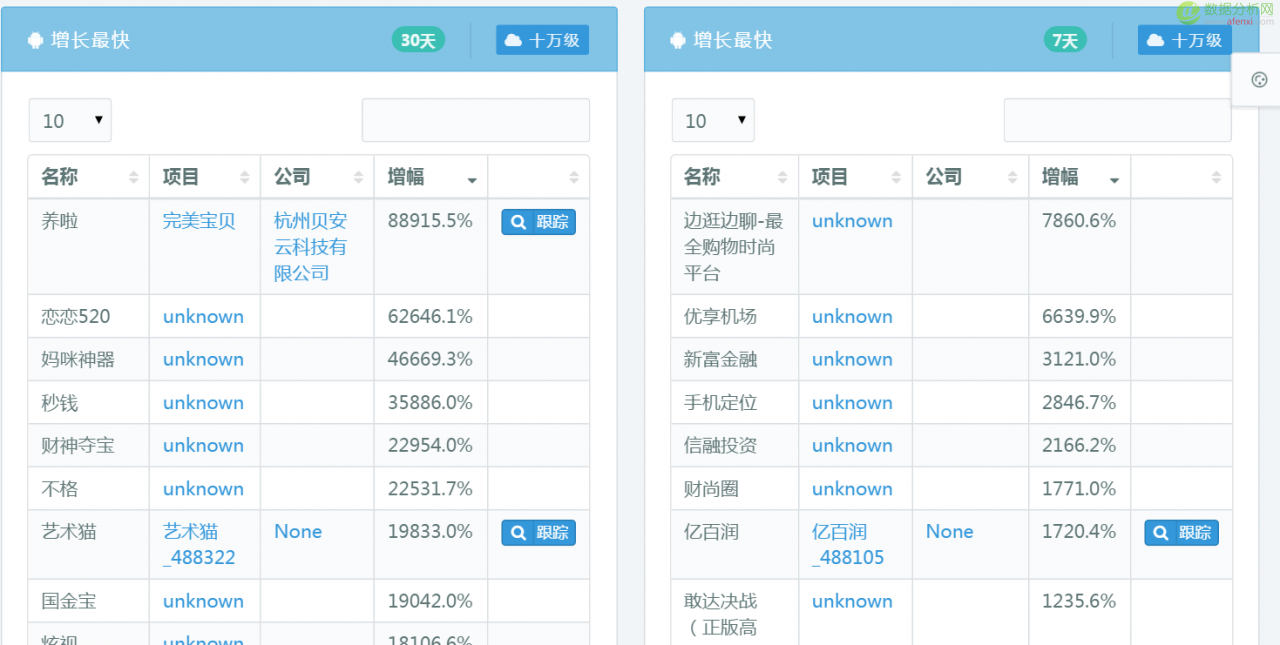Image resolution: width=1280 pixels, height=645 pixels.
Task: Sort by 项目 in 7天 table
Action: point(856,177)
